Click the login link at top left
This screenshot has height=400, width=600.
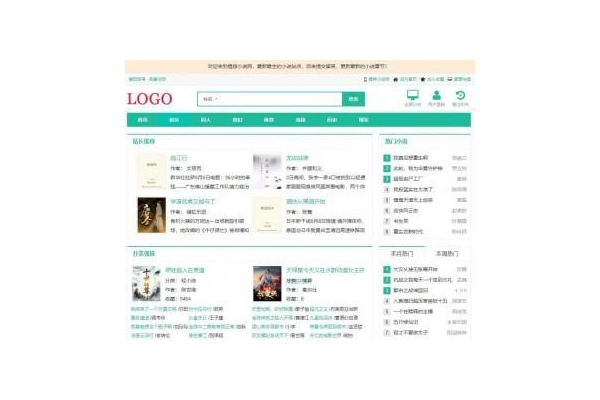[x=134, y=78]
